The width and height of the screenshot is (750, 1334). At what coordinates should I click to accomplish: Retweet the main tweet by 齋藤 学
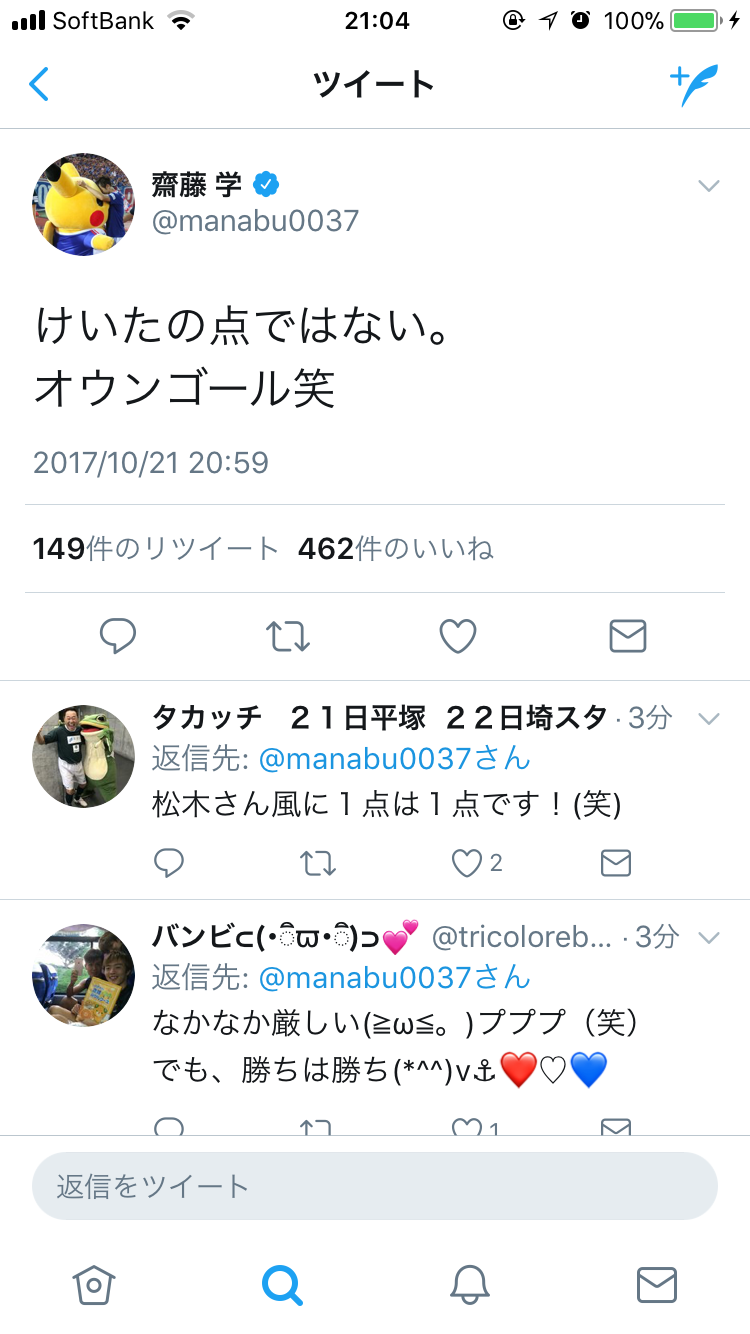(288, 636)
